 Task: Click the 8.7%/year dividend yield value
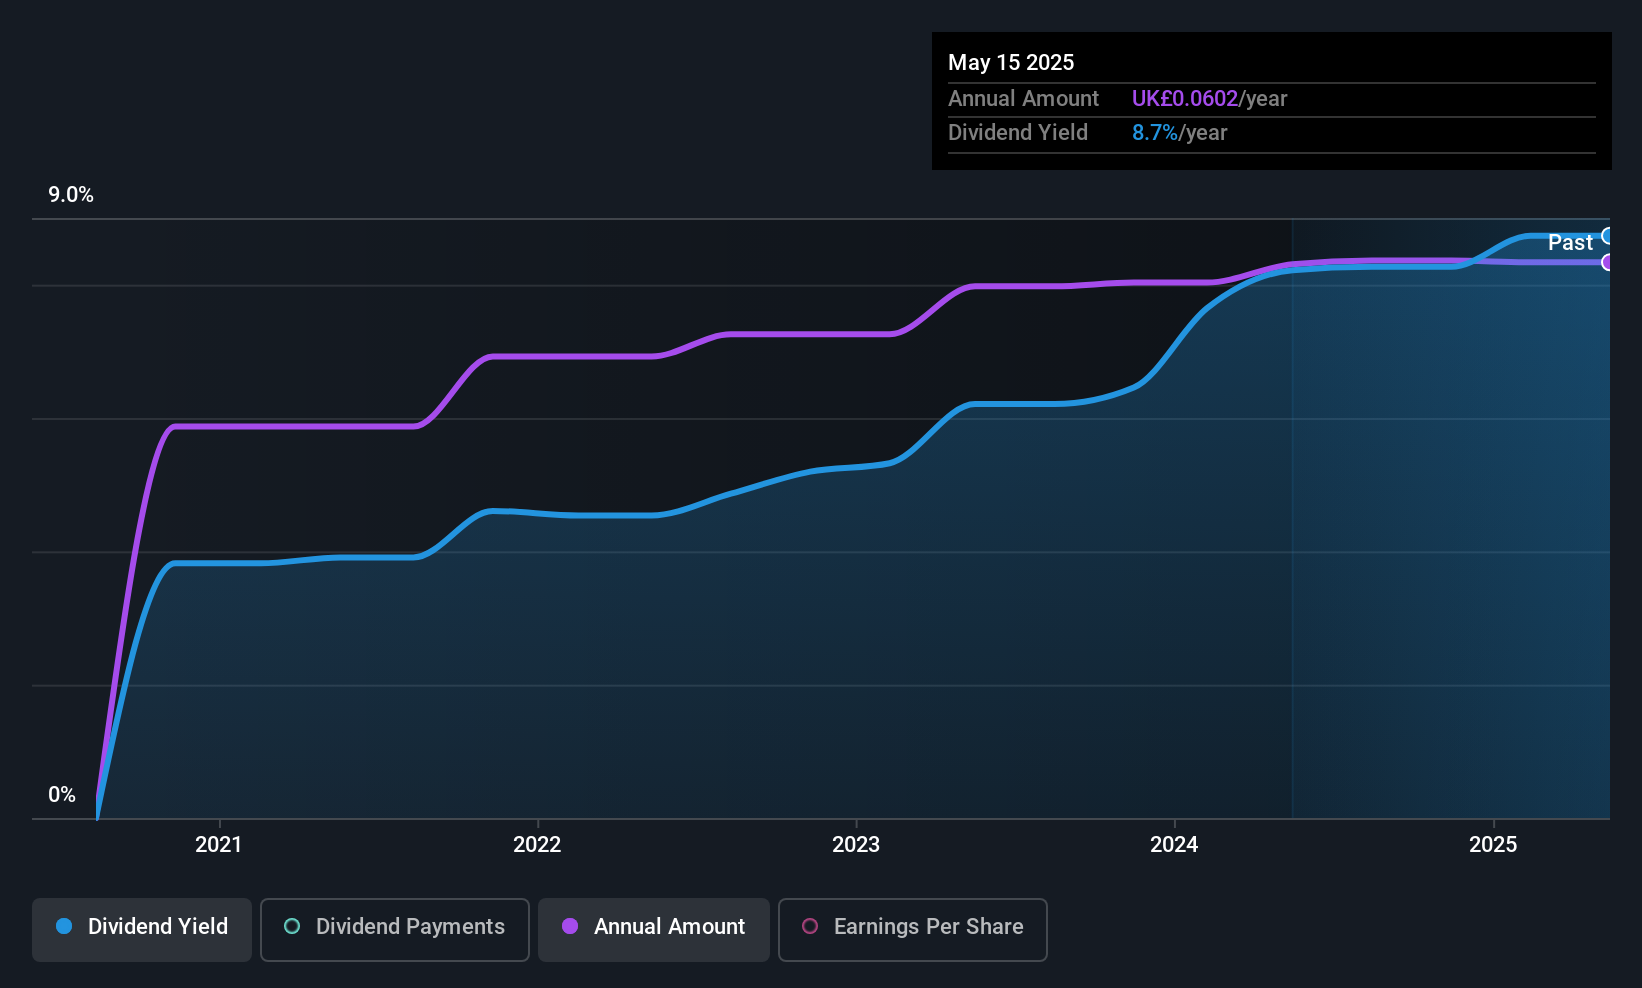click(x=1179, y=132)
